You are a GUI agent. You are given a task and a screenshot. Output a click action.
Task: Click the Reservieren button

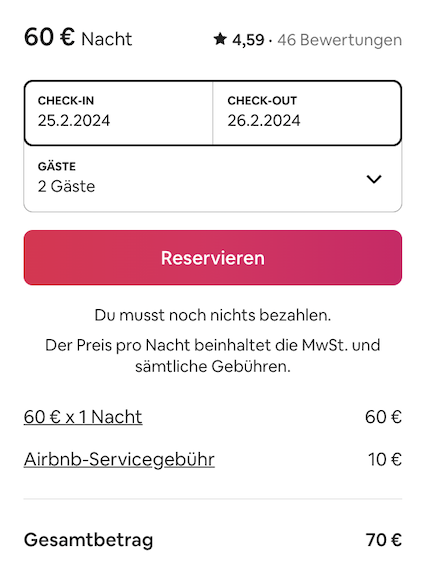[x=213, y=257]
